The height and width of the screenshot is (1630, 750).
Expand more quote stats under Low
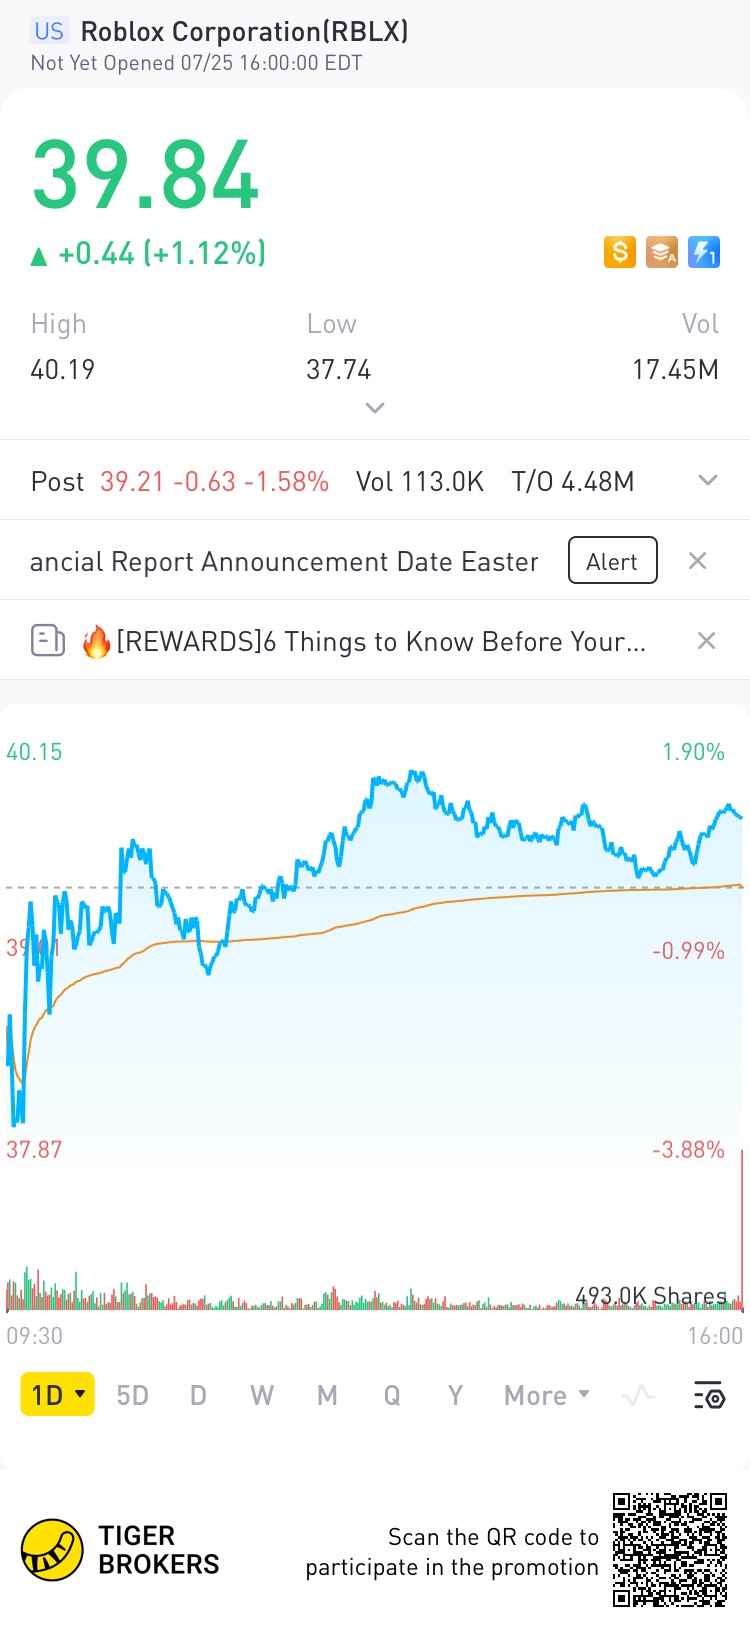(x=375, y=407)
